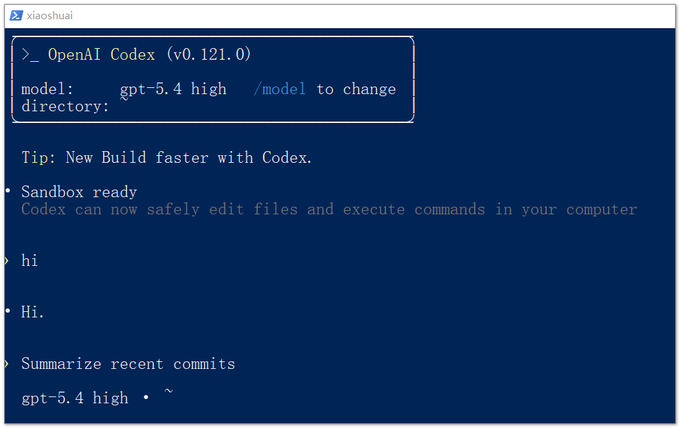The width and height of the screenshot is (680, 428).
Task: Click the PowerShell icon in title bar
Action: [x=16, y=16]
